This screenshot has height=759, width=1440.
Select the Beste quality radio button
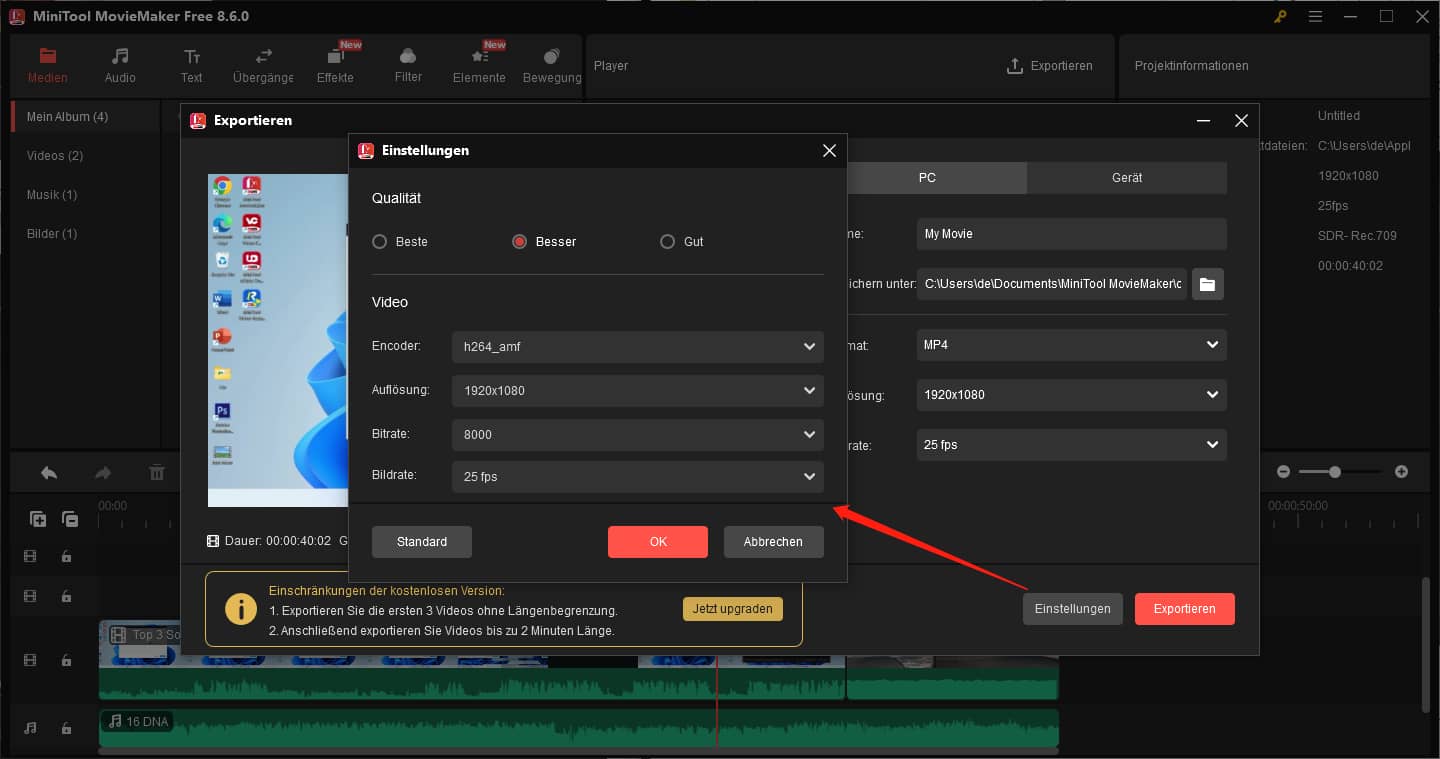click(380, 241)
